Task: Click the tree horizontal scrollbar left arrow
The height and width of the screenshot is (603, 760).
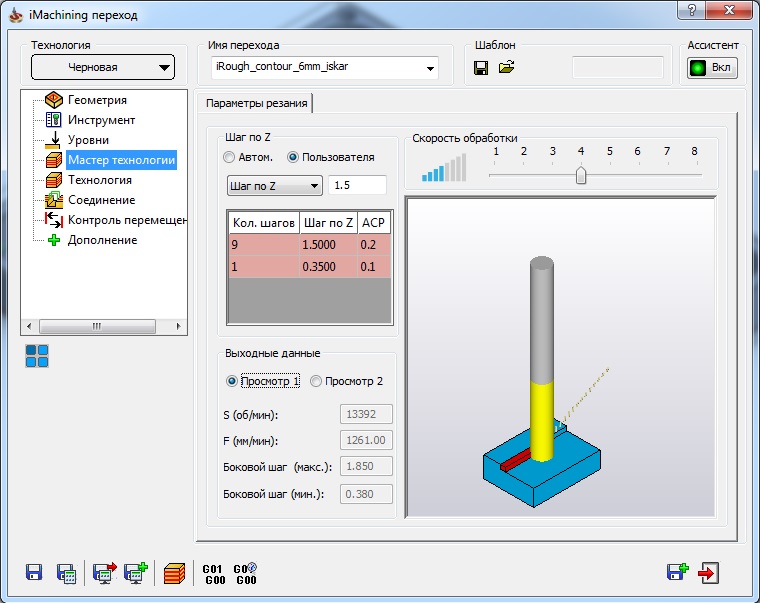Action: click(29, 326)
